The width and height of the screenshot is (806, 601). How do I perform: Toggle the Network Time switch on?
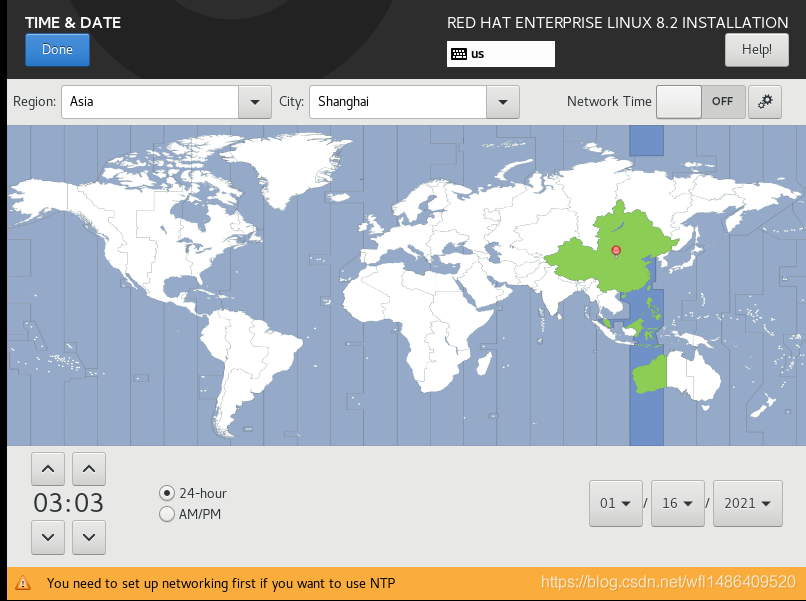click(x=701, y=102)
